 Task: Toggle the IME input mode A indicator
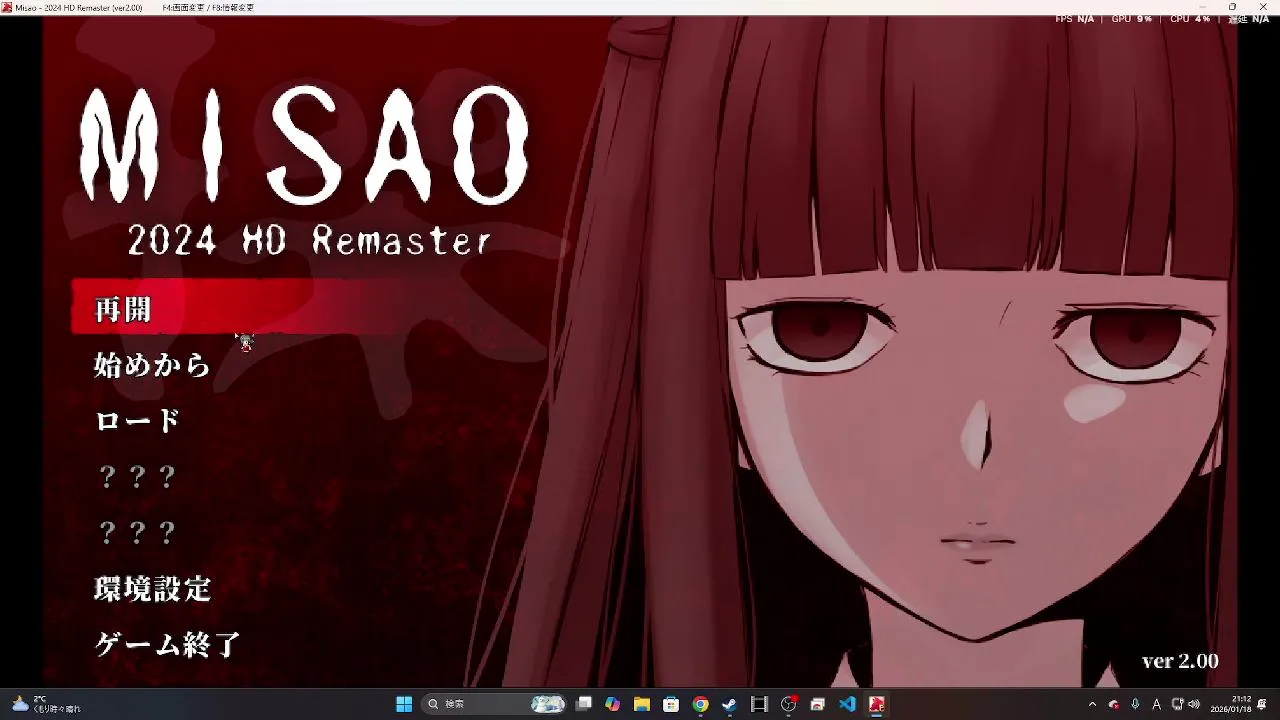(1157, 704)
